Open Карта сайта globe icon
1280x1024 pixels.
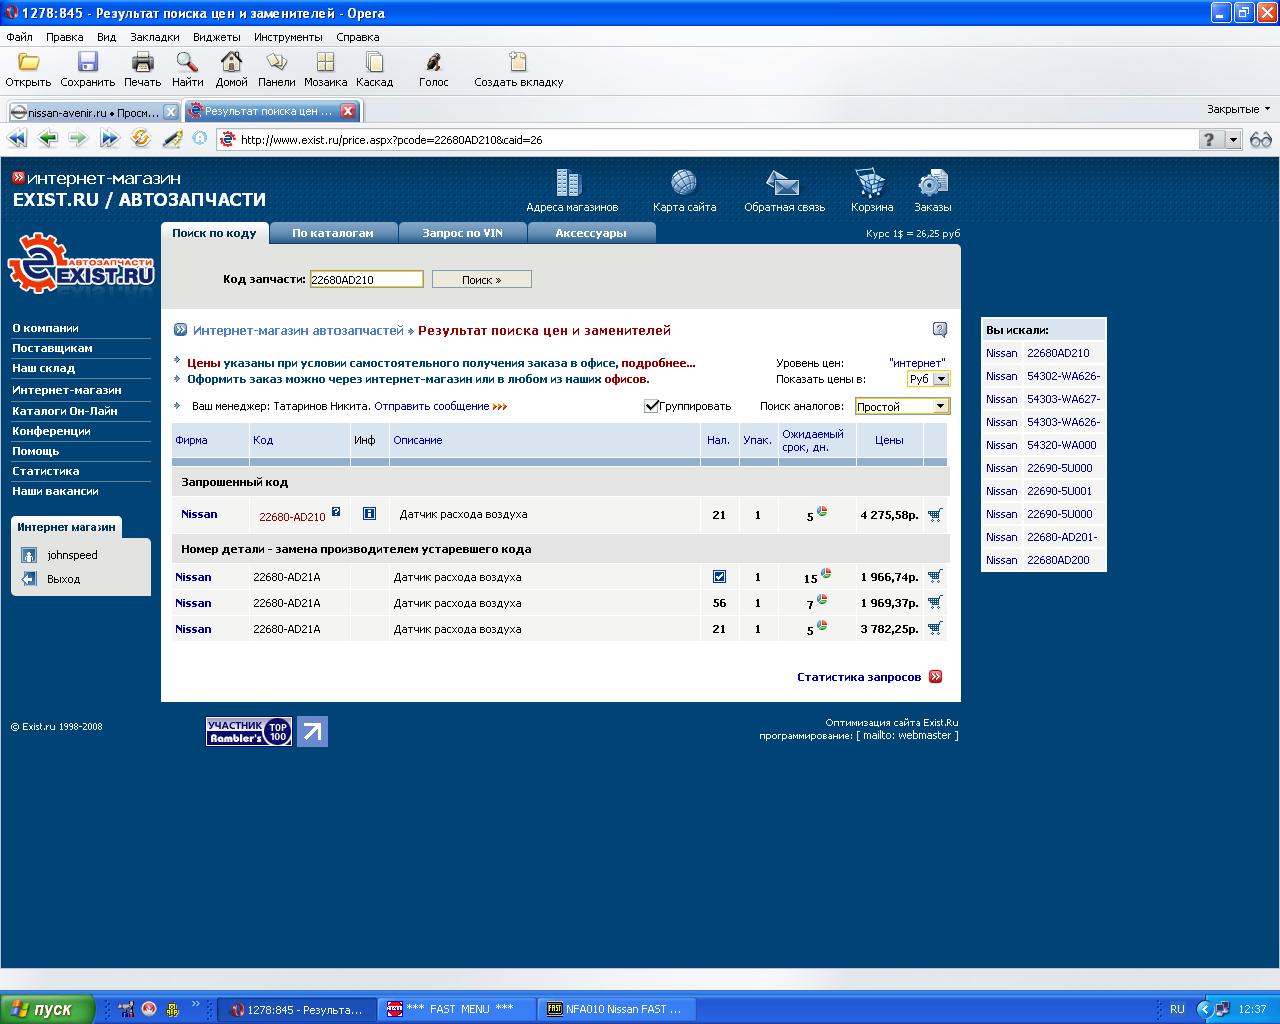coord(684,183)
